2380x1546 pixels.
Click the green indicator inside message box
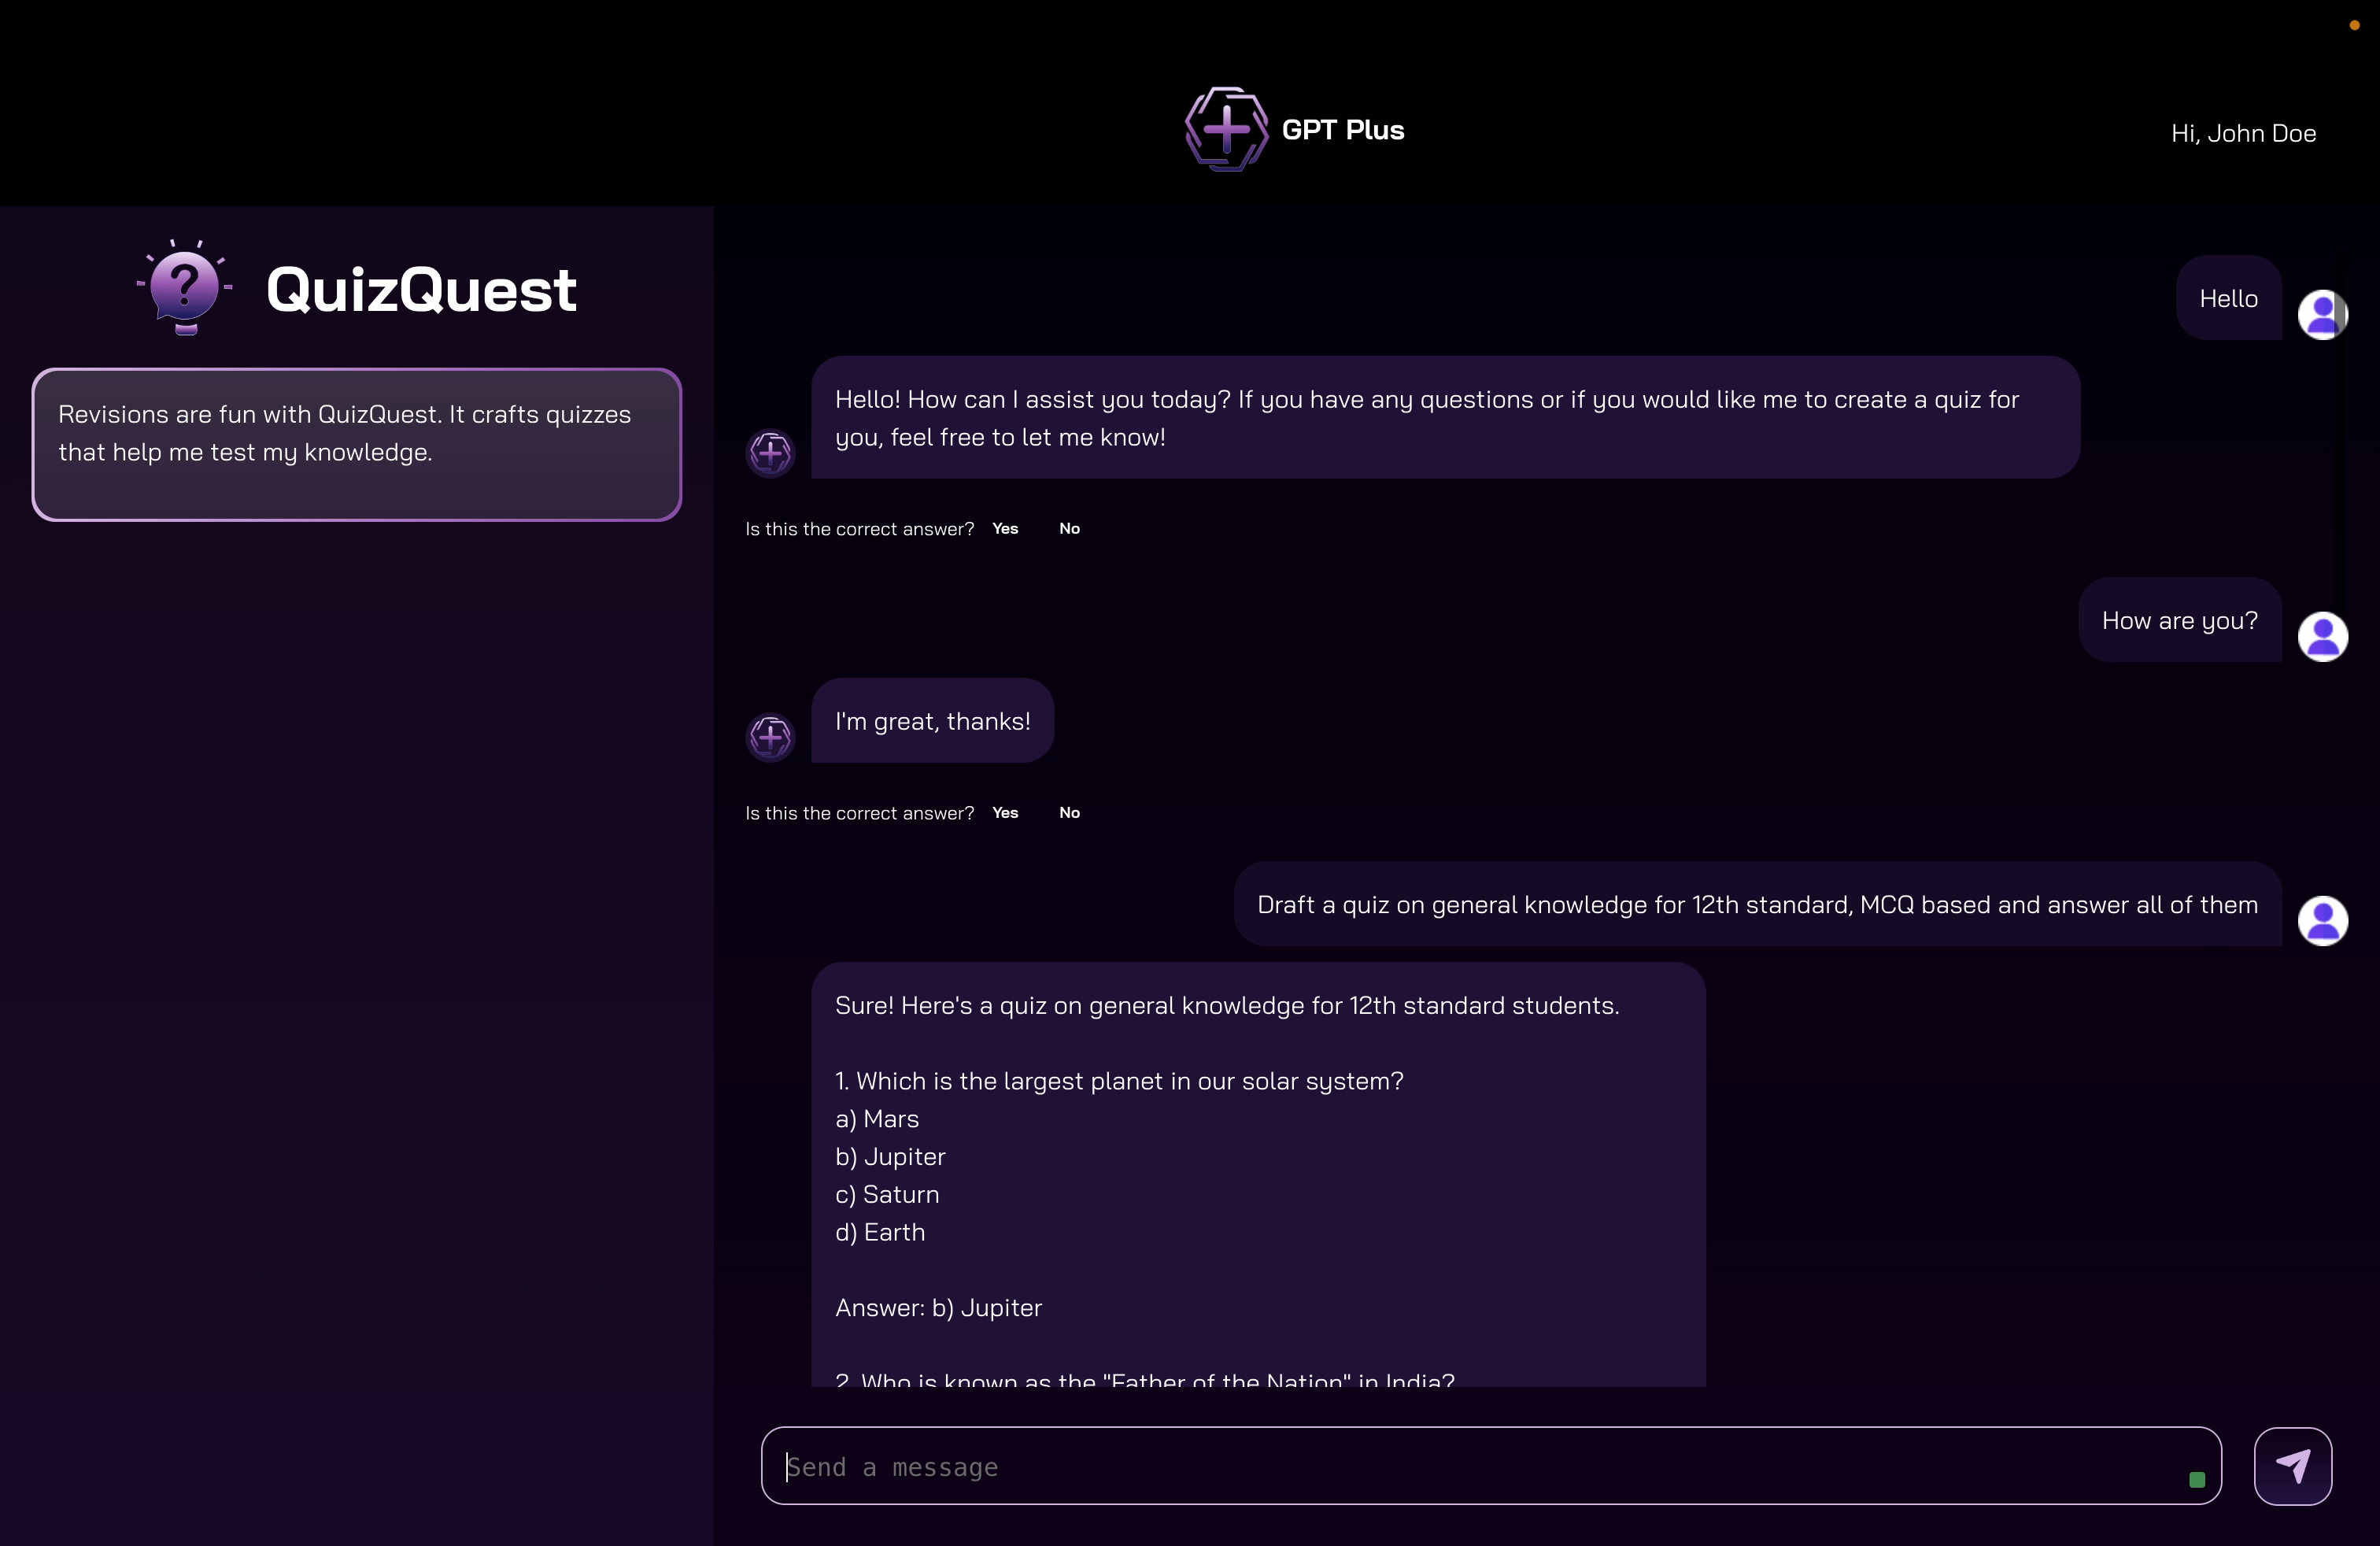click(x=2197, y=1479)
